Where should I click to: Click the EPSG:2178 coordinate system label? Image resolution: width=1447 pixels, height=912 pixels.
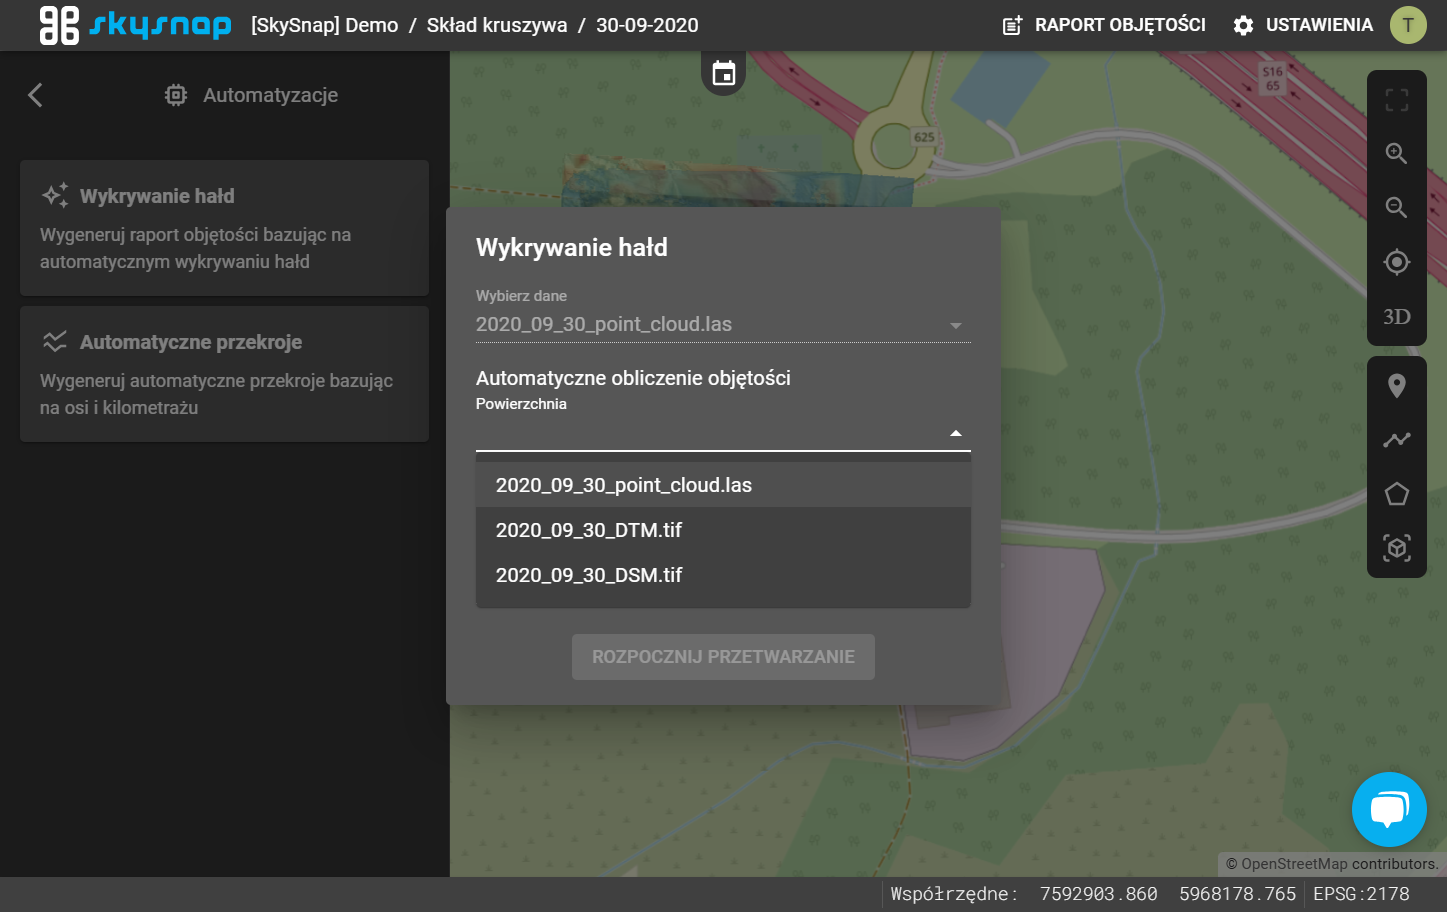pyautogui.click(x=1361, y=894)
